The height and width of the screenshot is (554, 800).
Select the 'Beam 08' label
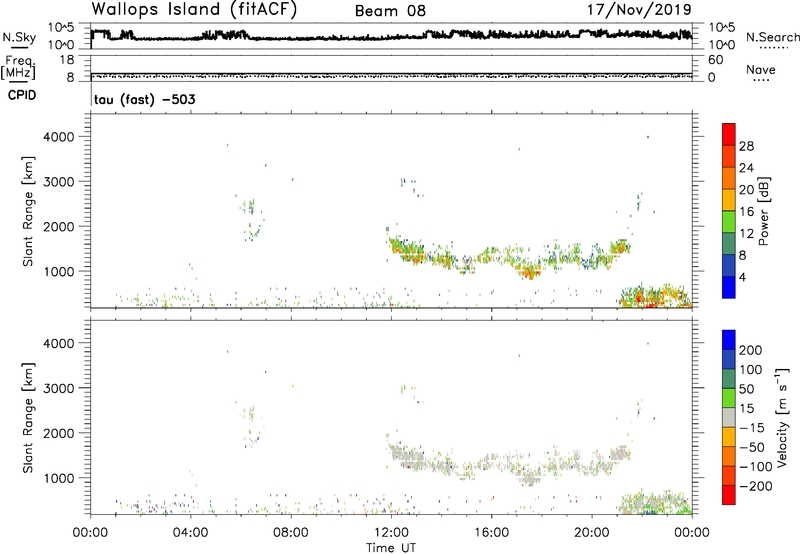pos(390,11)
